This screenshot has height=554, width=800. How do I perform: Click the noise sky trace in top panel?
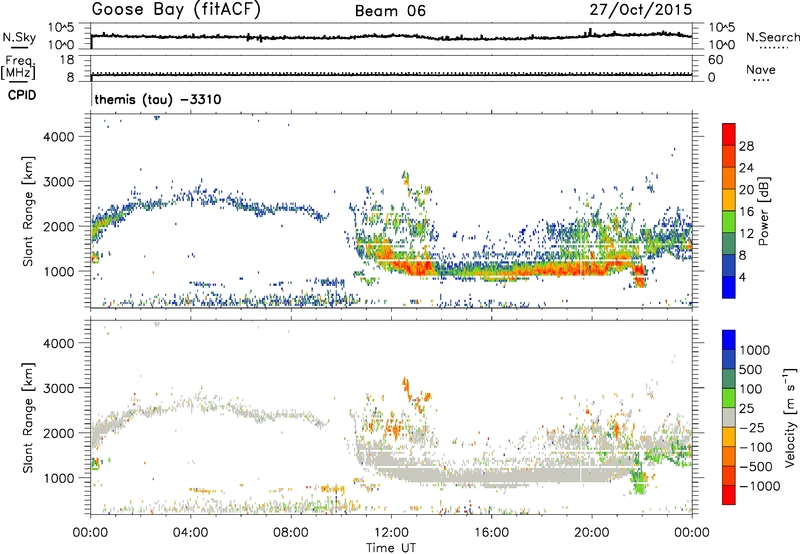click(x=391, y=36)
